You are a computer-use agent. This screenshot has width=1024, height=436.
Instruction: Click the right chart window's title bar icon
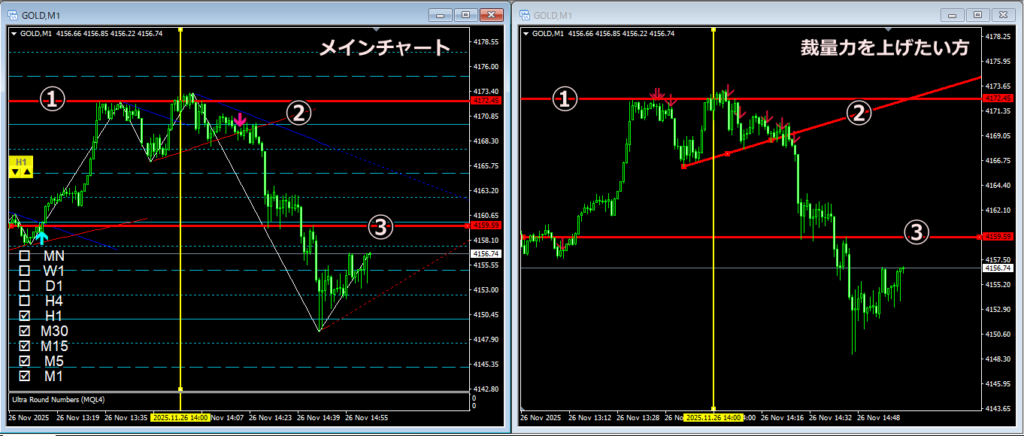point(526,14)
